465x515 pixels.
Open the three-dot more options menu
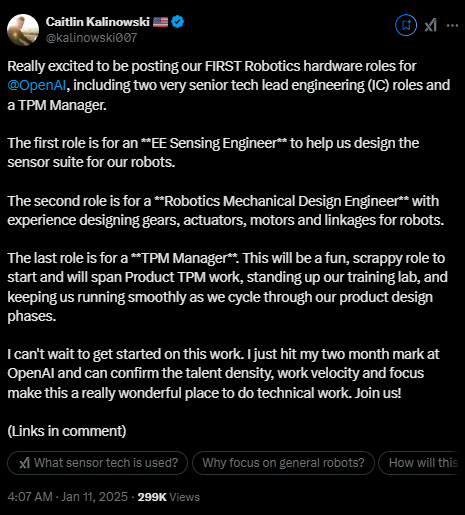tap(452, 25)
